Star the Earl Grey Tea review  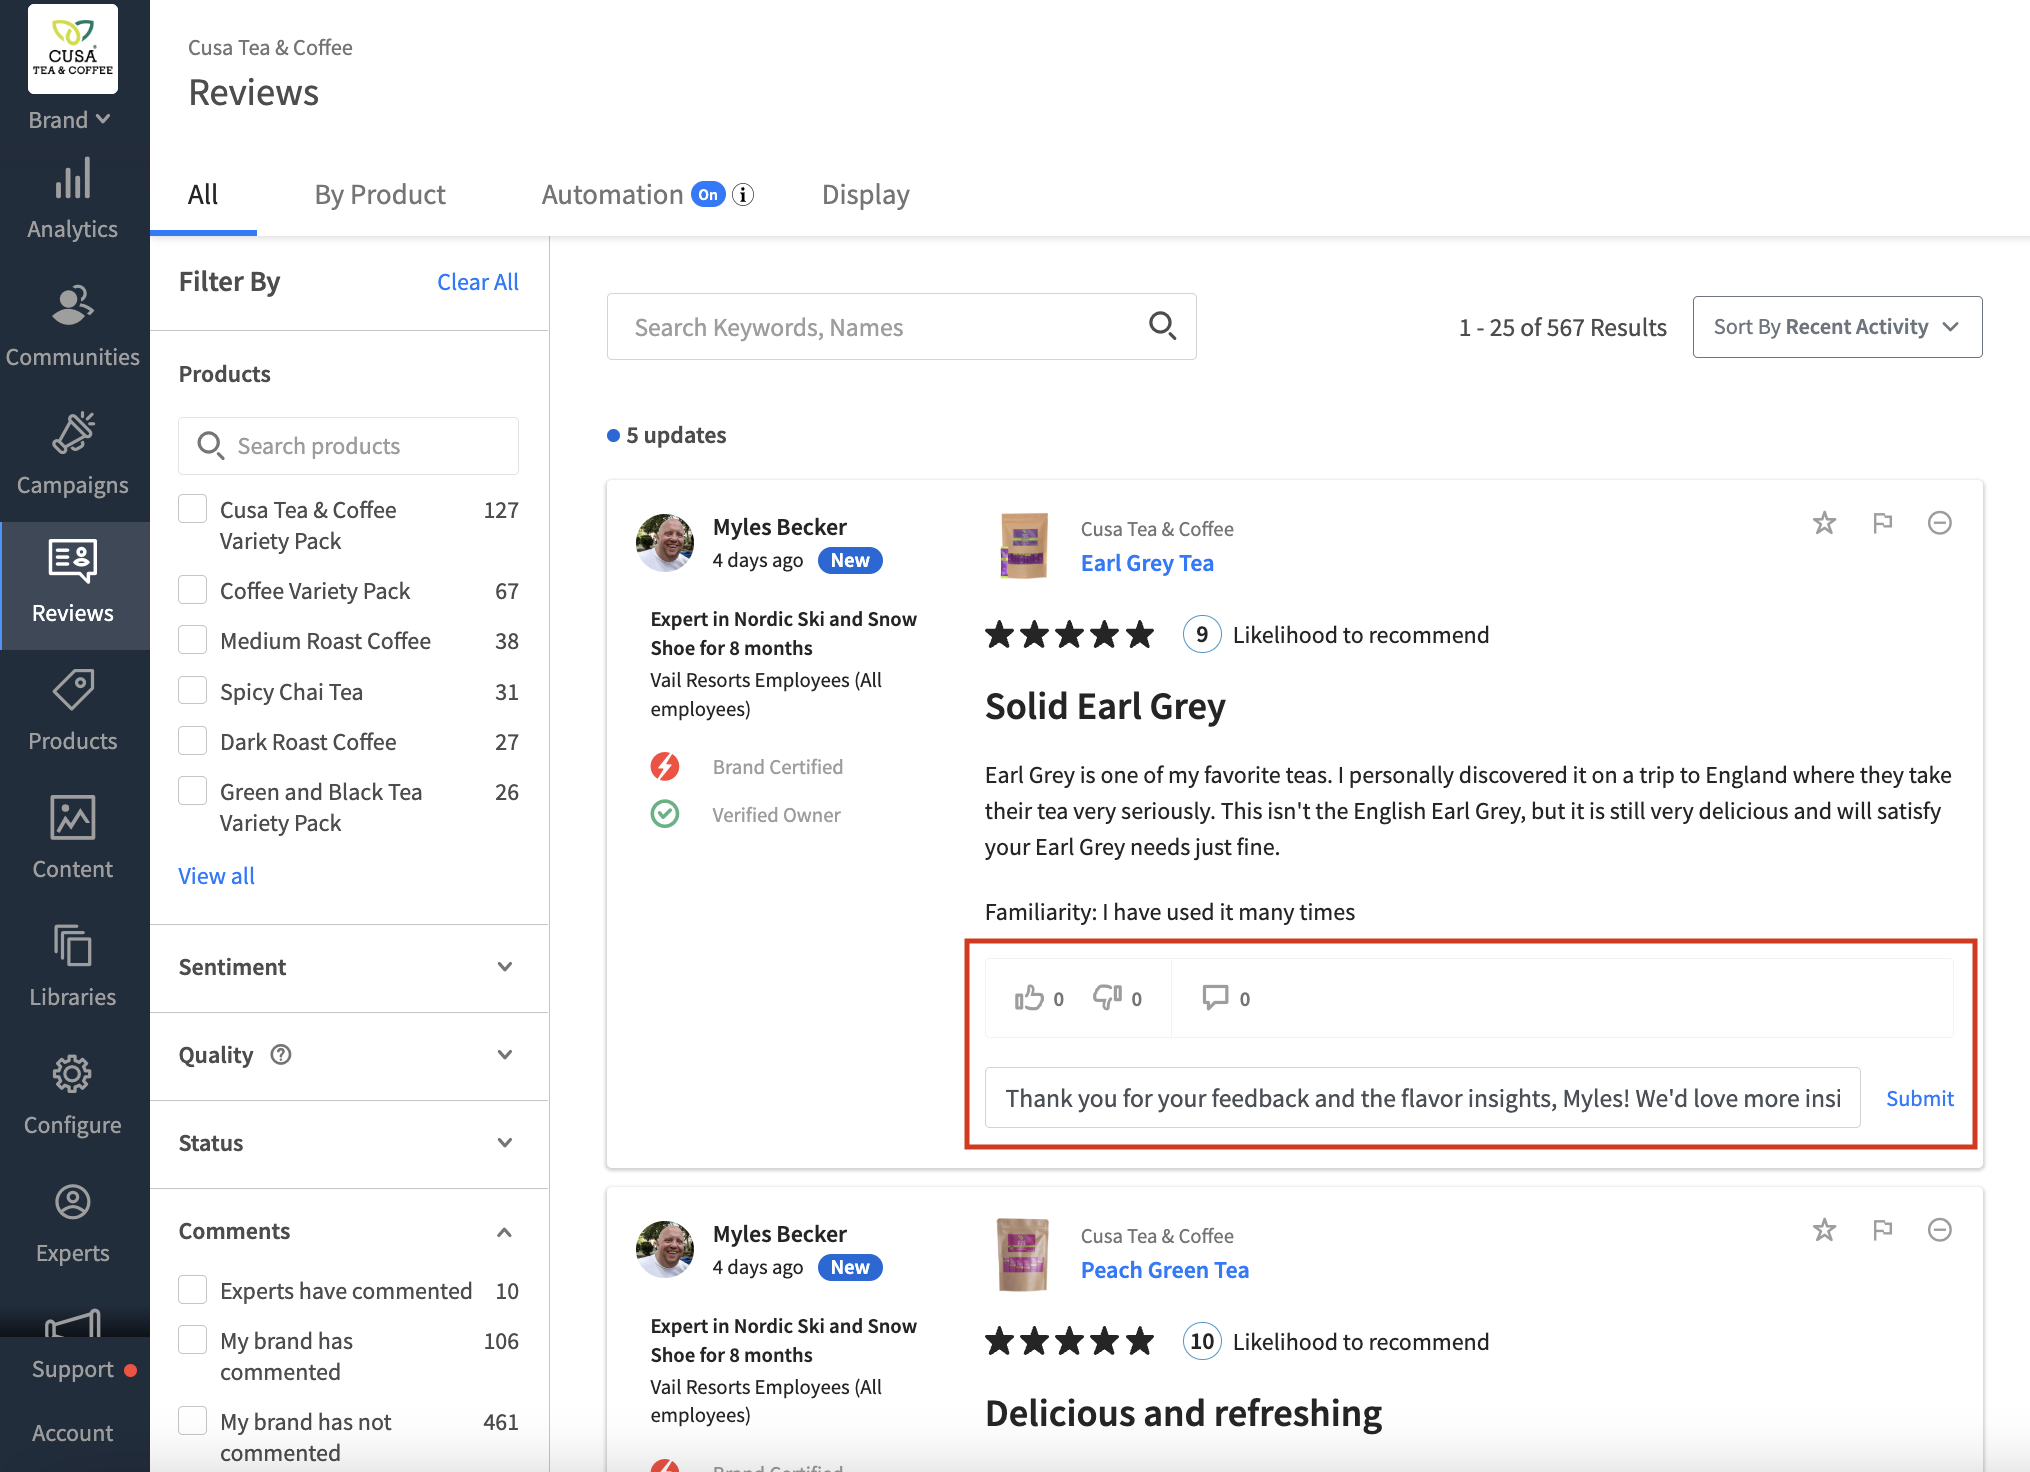(x=1824, y=523)
